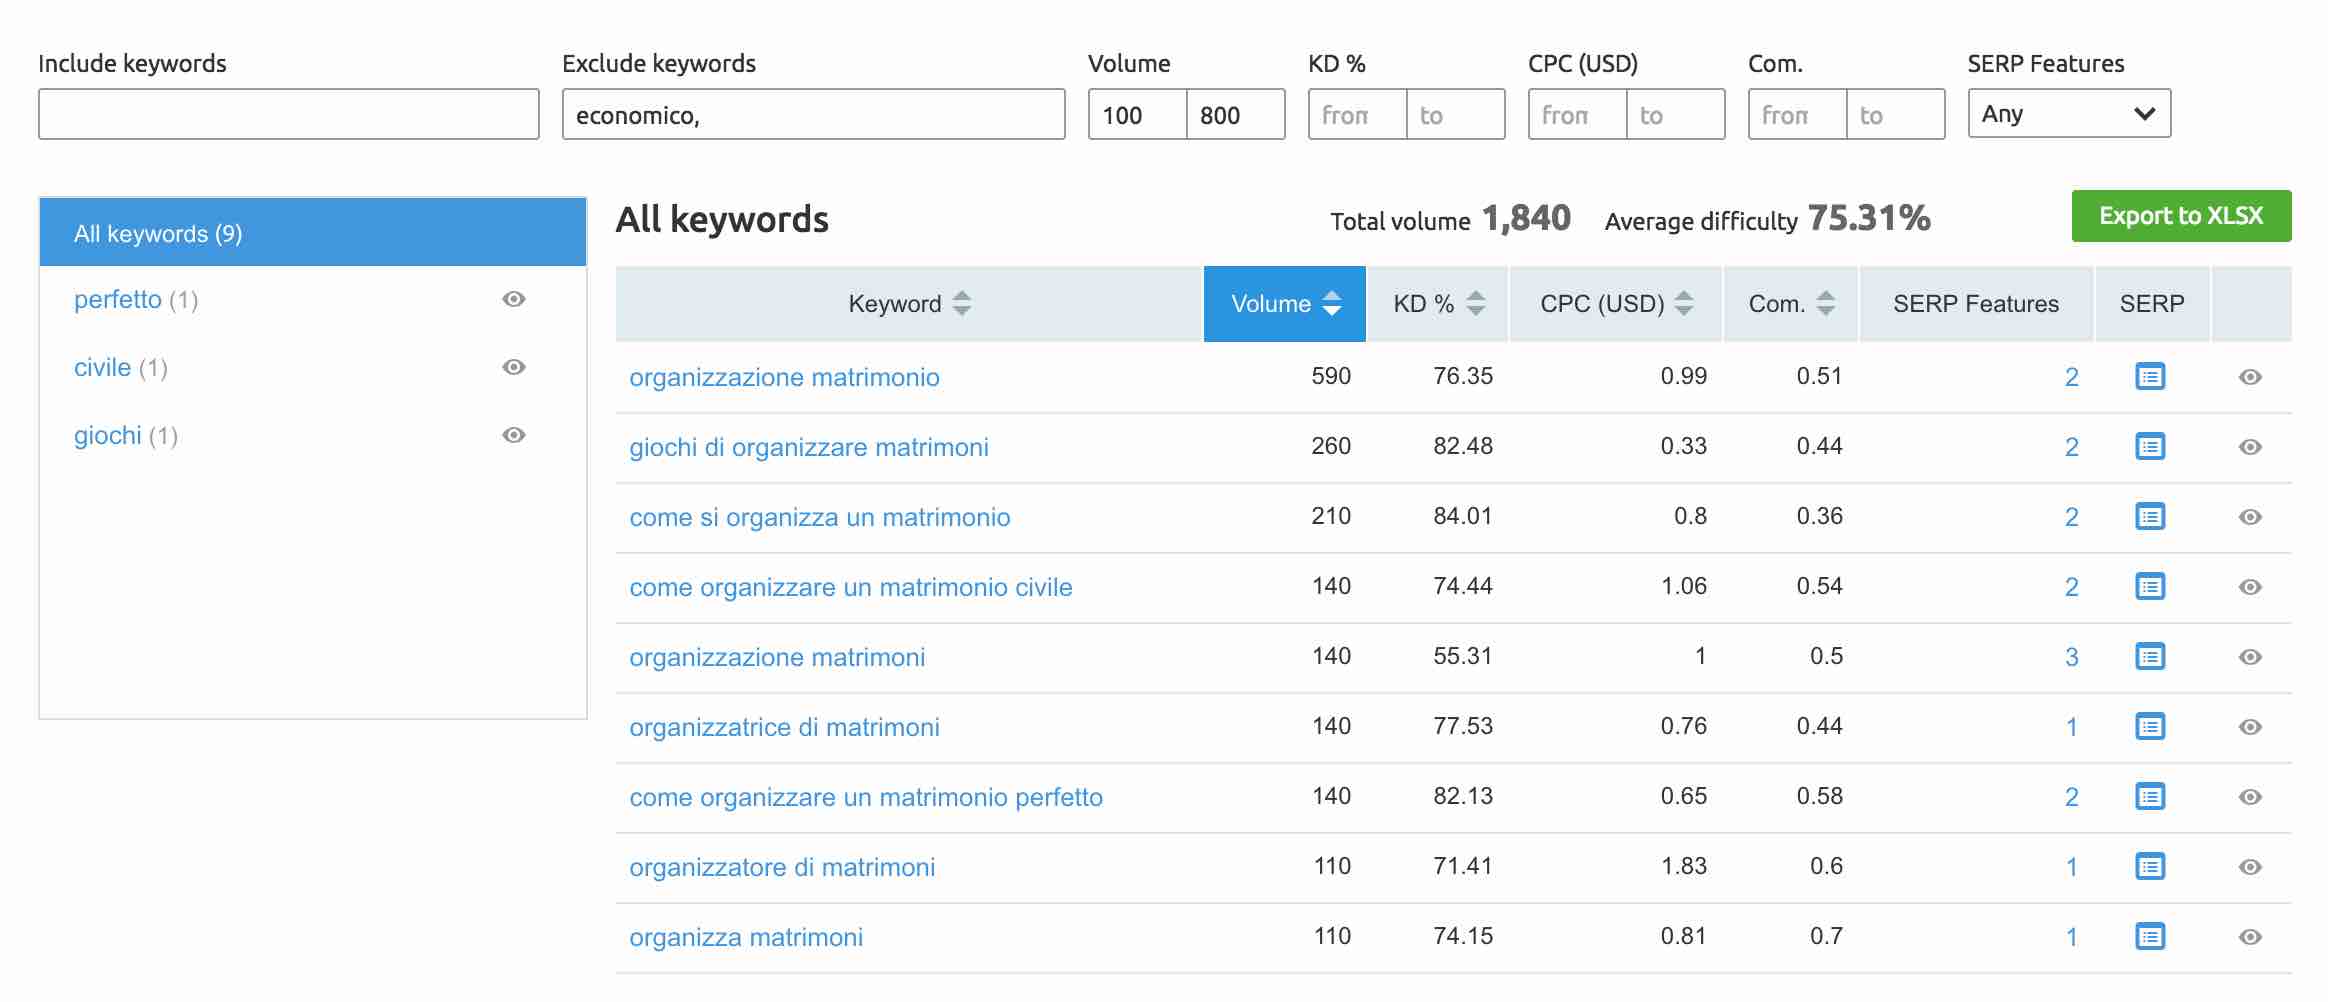The image size is (2328, 1002).
Task: Open SERP view for organizzazione matrimoni row
Action: 2150,657
